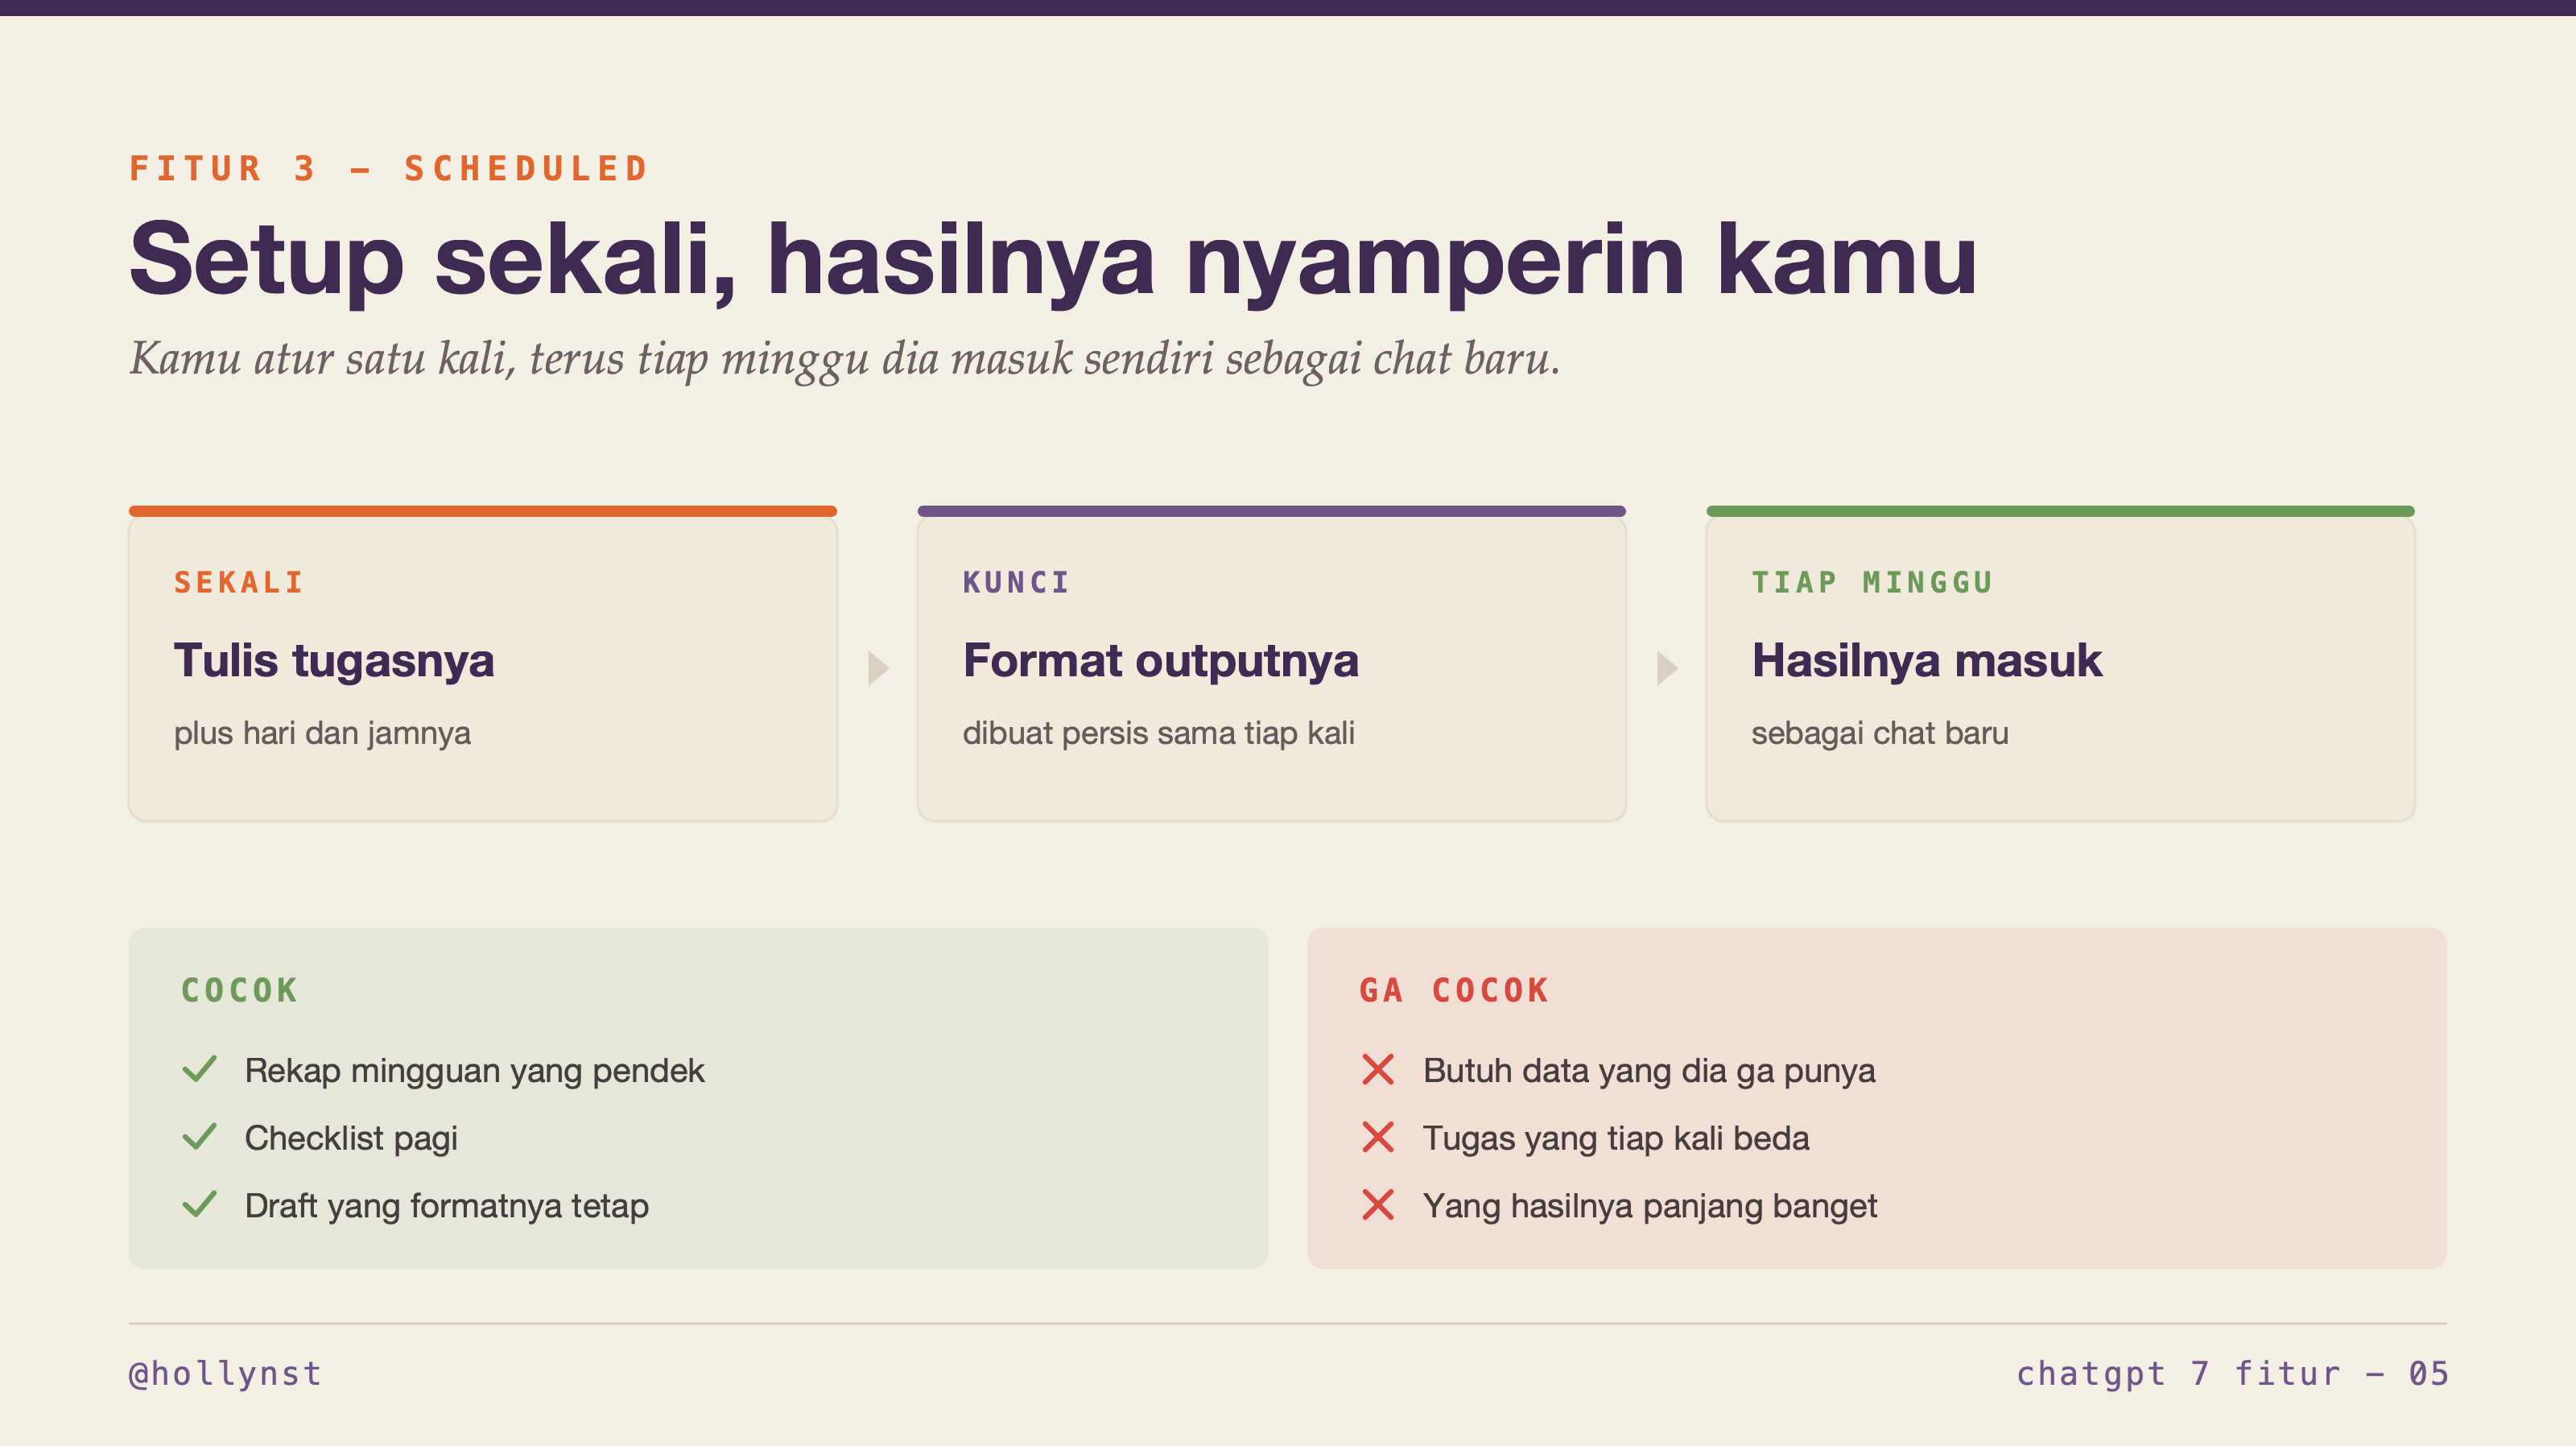Viewport: 2576px width, 1446px height.
Task: Click the red X next to Tugas yang tiap kali beda
Action: click(x=1378, y=1137)
